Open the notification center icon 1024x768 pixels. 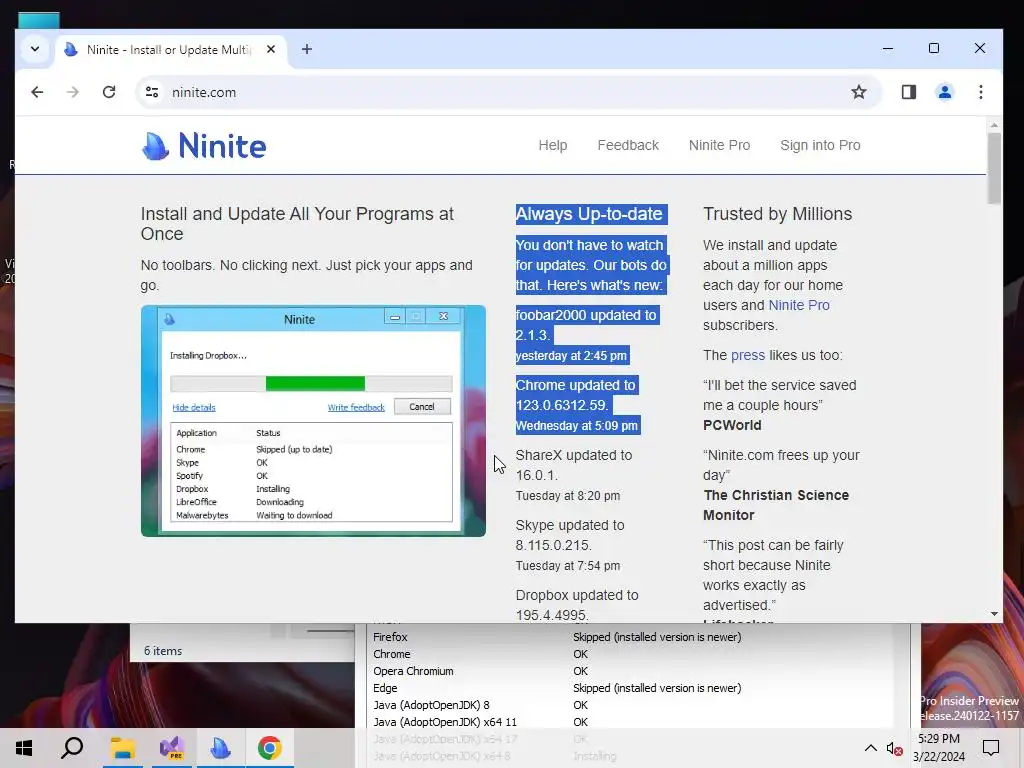(x=991, y=748)
